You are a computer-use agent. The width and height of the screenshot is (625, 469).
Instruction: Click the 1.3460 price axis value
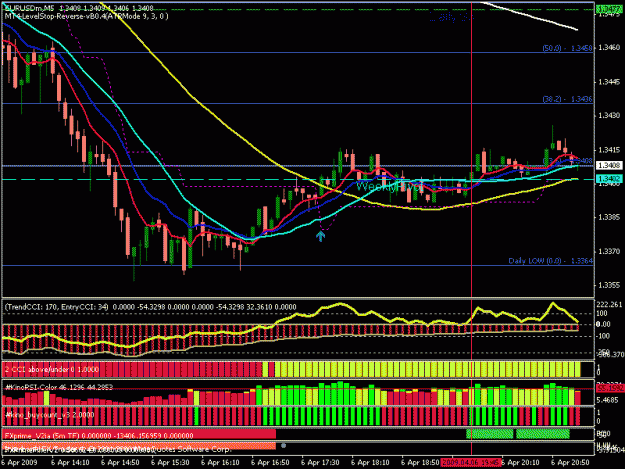609,48
